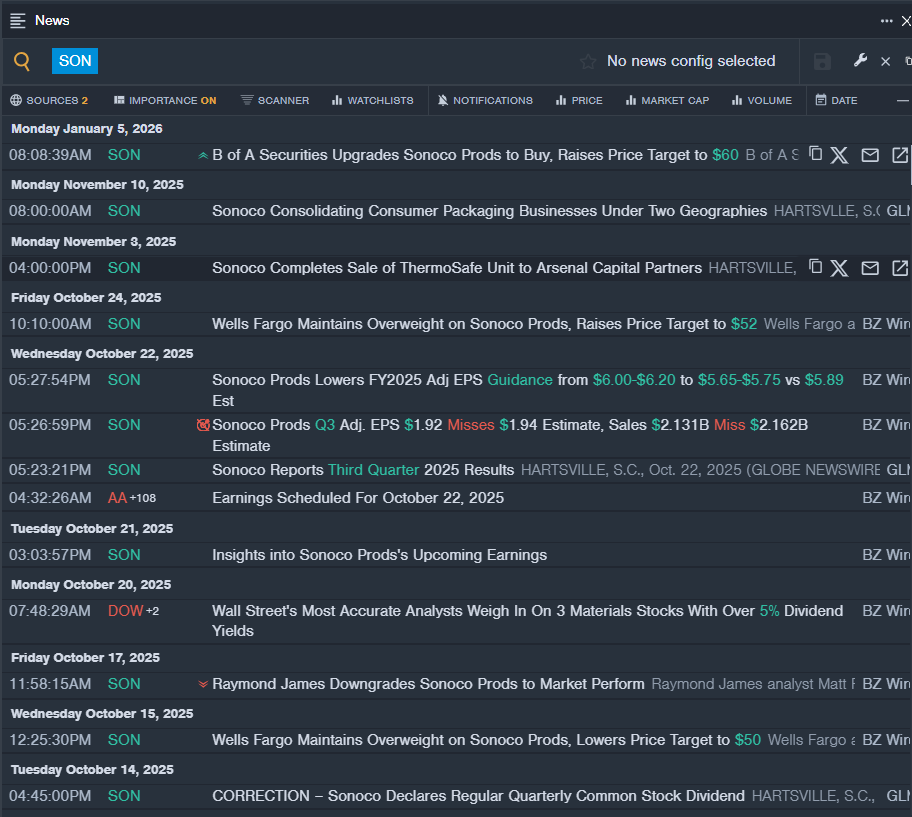Copy the B of A upgrade headline

[815, 154]
